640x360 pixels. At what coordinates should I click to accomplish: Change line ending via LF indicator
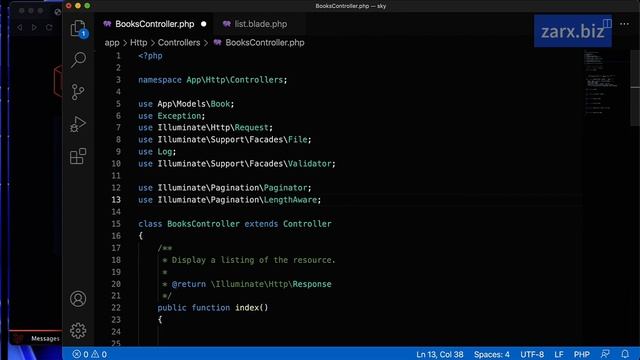pyautogui.click(x=559, y=354)
